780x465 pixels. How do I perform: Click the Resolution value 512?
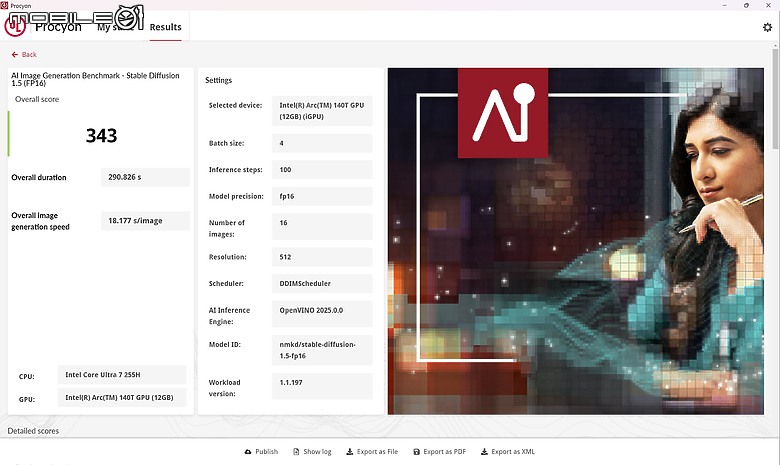322,257
